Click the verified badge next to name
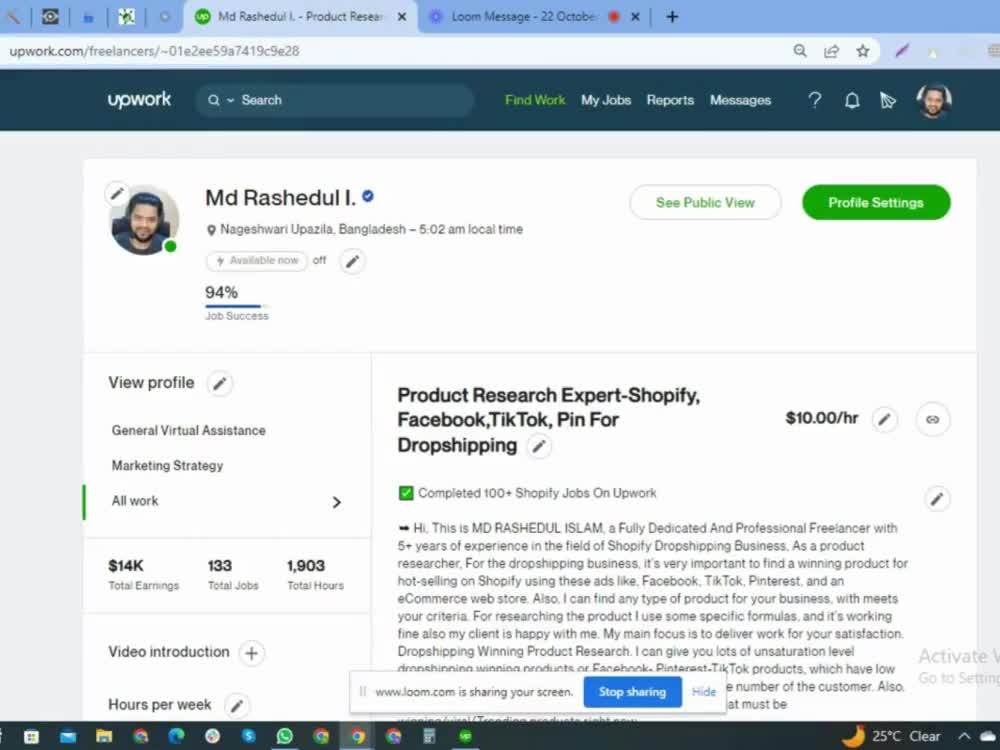This screenshot has height=750, width=1000. [368, 196]
